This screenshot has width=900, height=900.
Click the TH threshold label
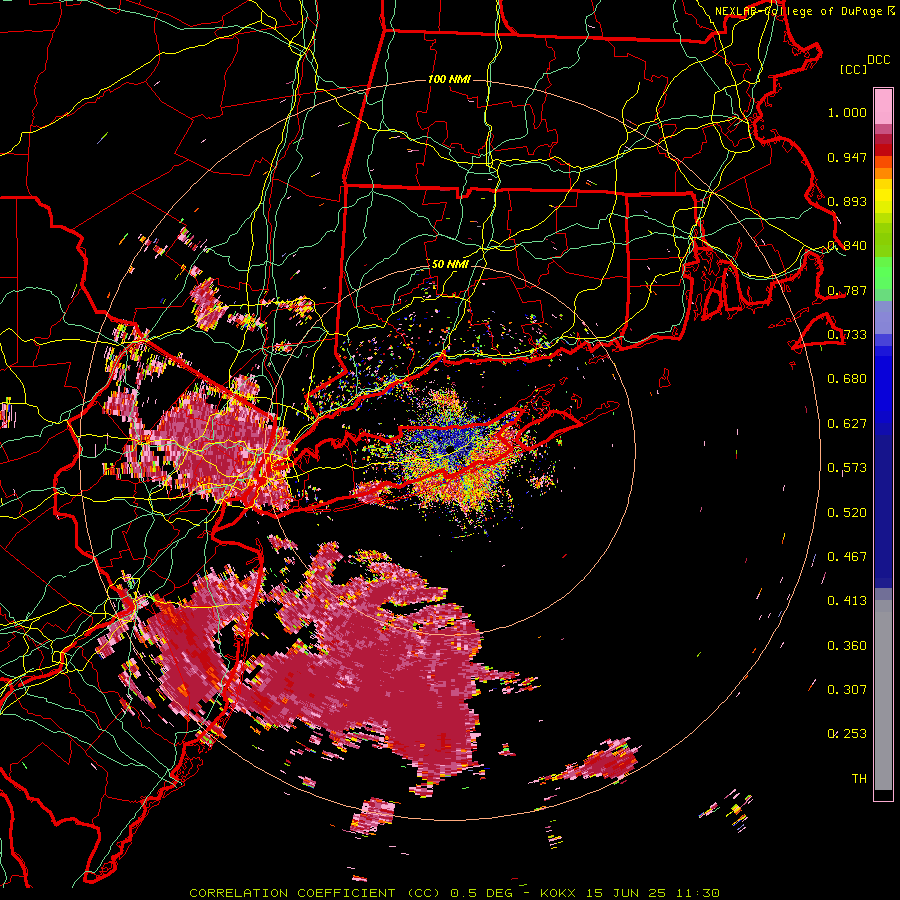(x=859, y=779)
